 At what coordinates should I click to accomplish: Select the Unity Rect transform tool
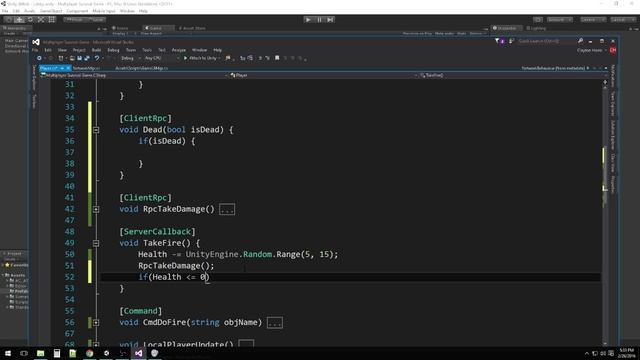(x=52, y=20)
